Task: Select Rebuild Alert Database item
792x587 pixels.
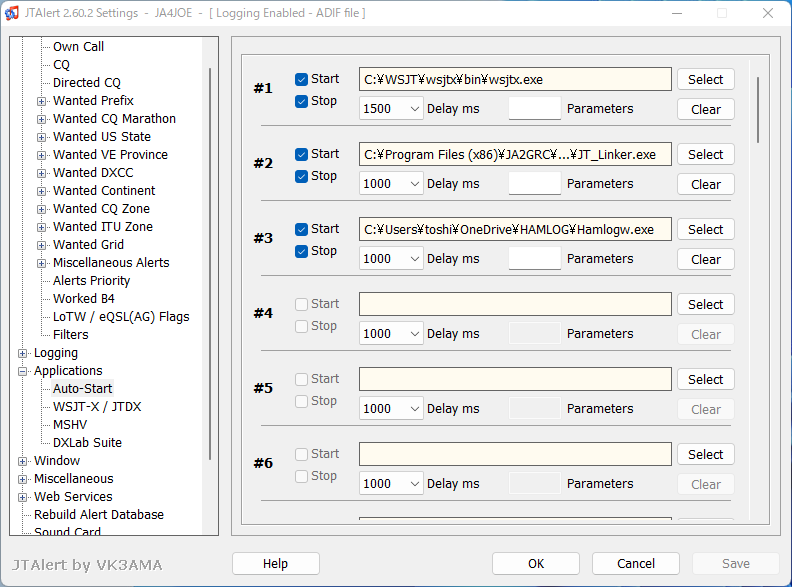Action: [x=99, y=514]
